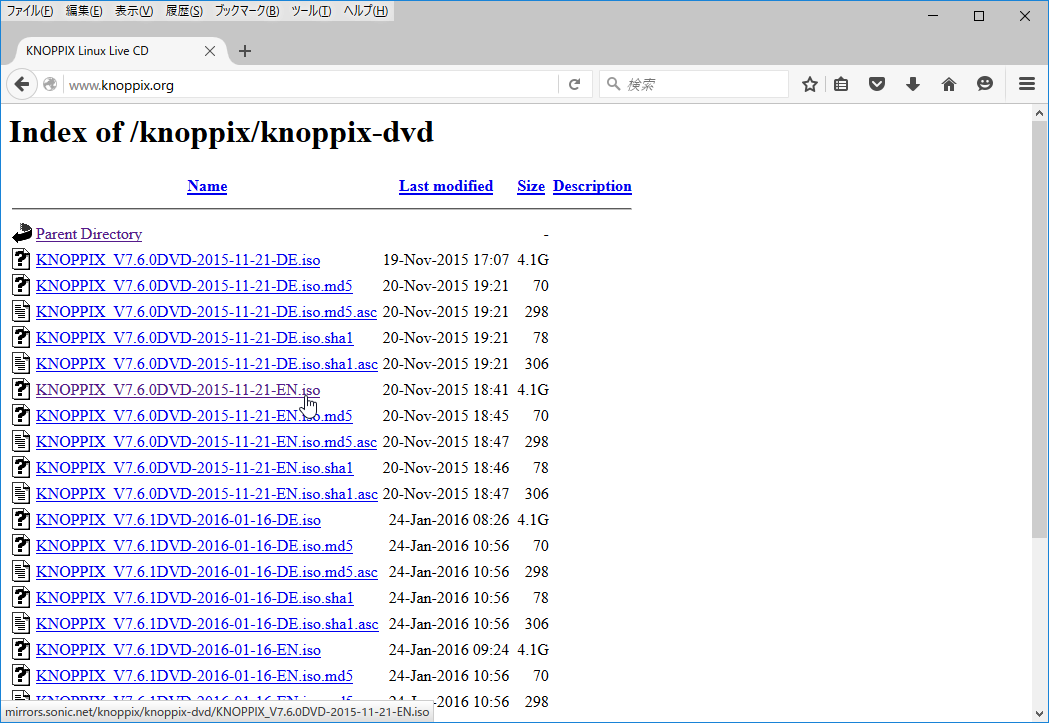Download KNOPPIX_V7.6.1DVD-2016-01-16-EN.iso
The image size is (1049, 723).
point(179,650)
